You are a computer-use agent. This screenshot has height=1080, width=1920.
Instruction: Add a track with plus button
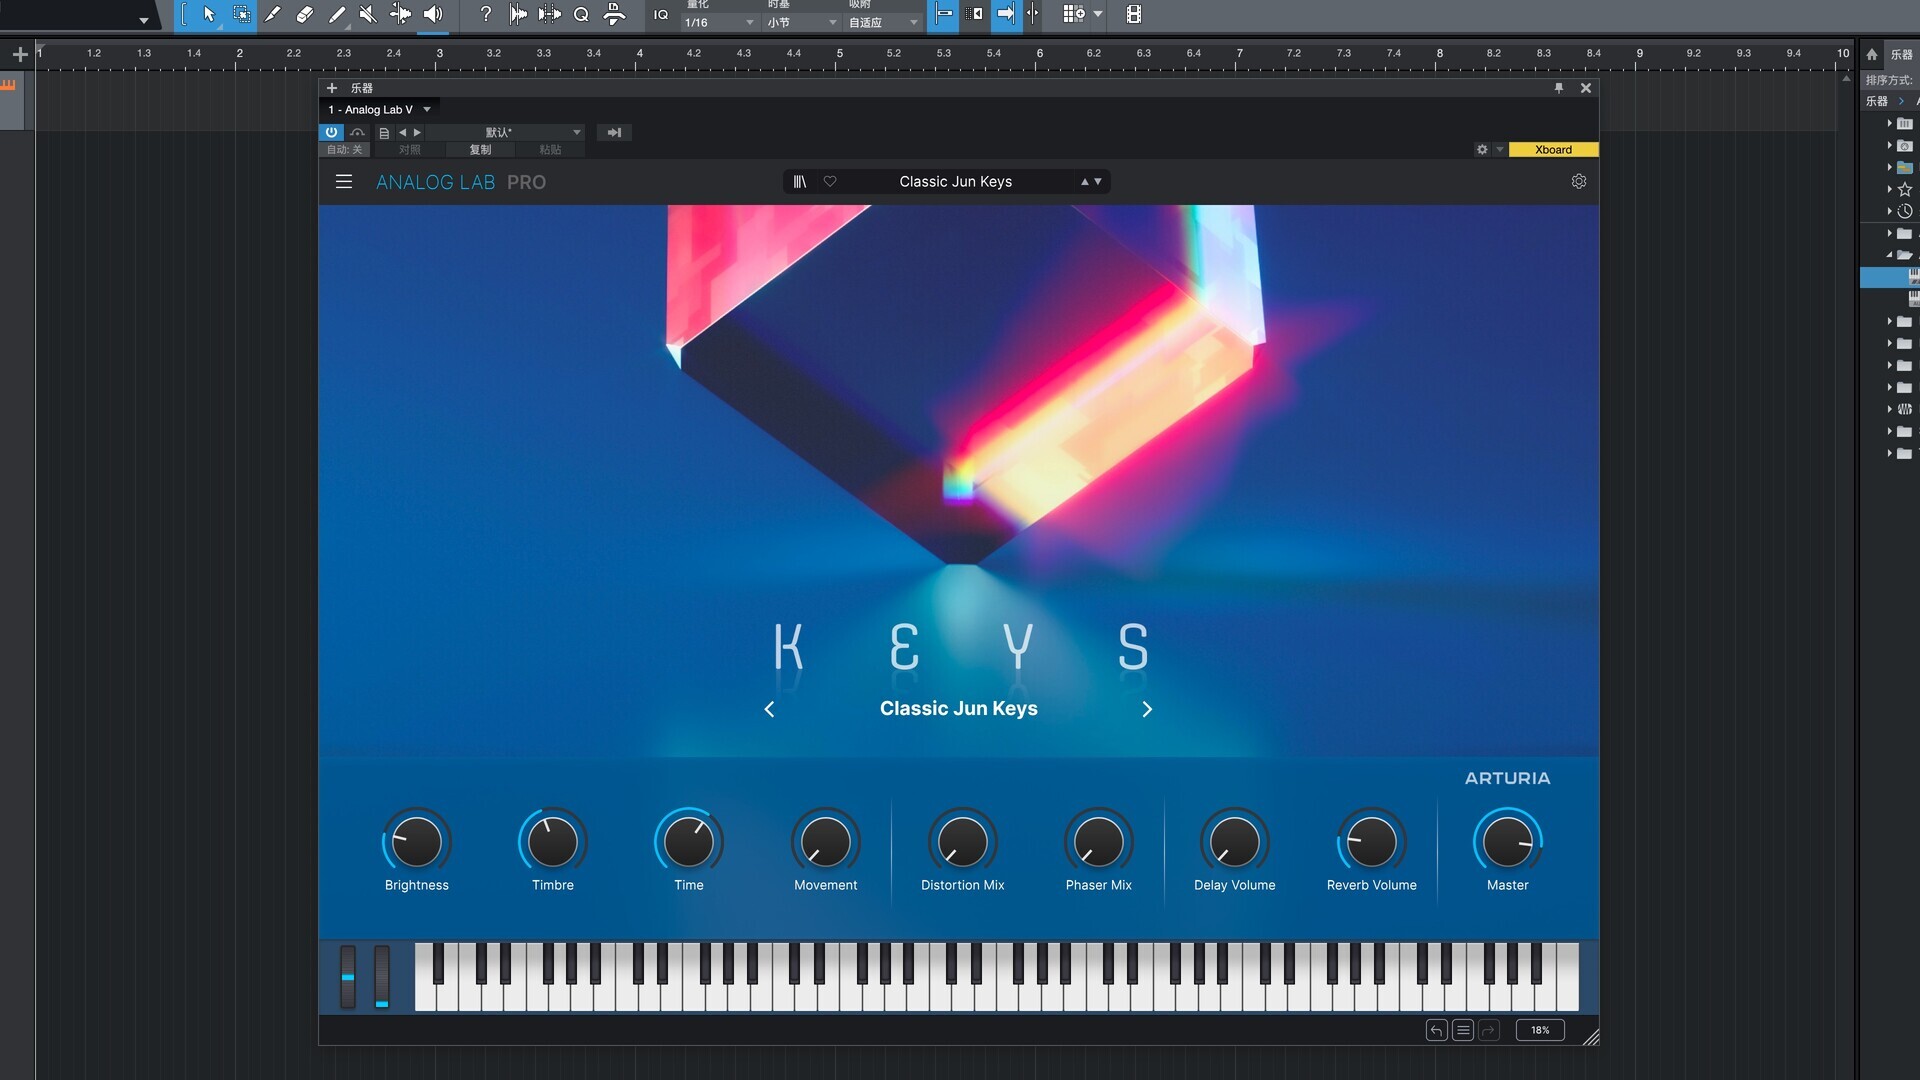20,55
